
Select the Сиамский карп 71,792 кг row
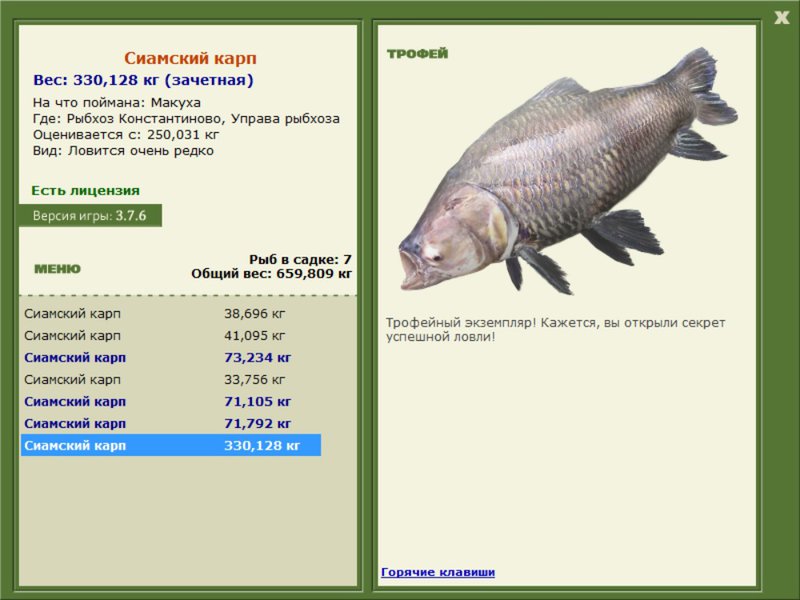pos(171,423)
